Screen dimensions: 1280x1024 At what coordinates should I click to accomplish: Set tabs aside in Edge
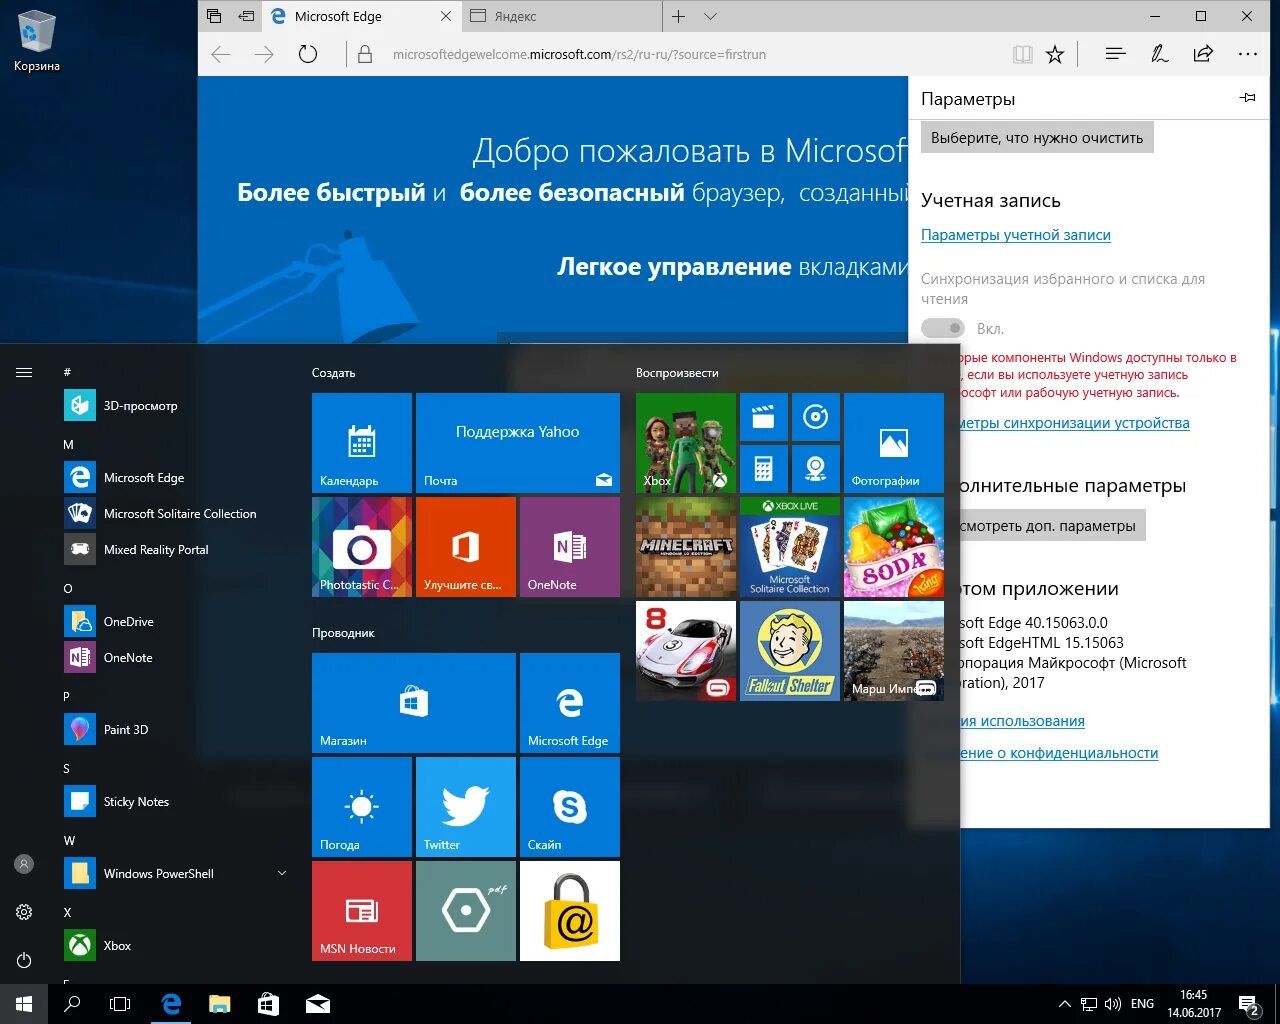tap(246, 16)
